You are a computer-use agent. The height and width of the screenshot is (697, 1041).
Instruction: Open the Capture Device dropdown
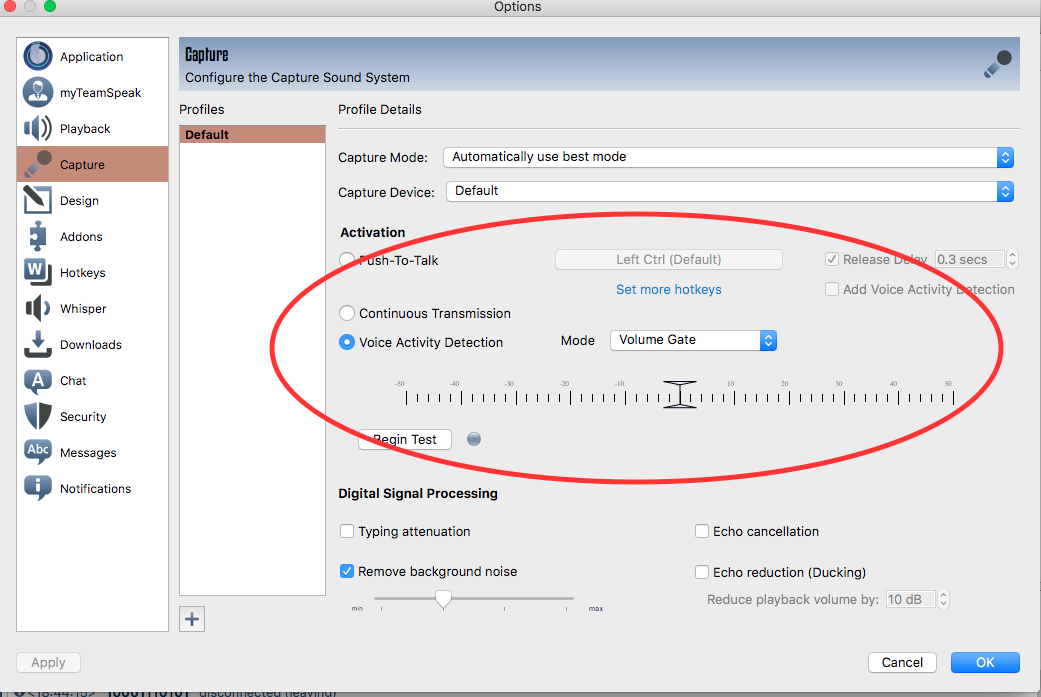729,191
